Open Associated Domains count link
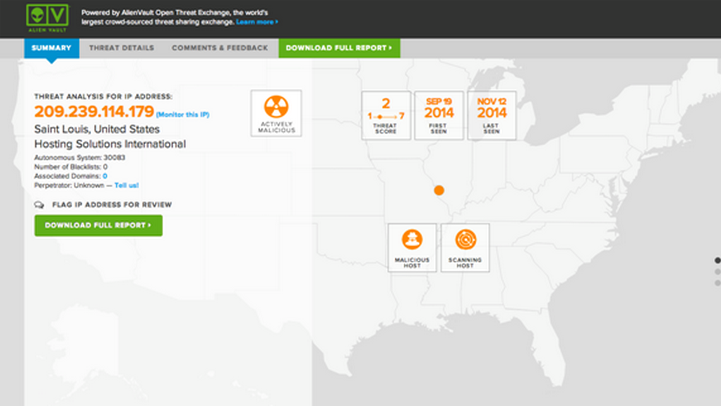 [105, 176]
